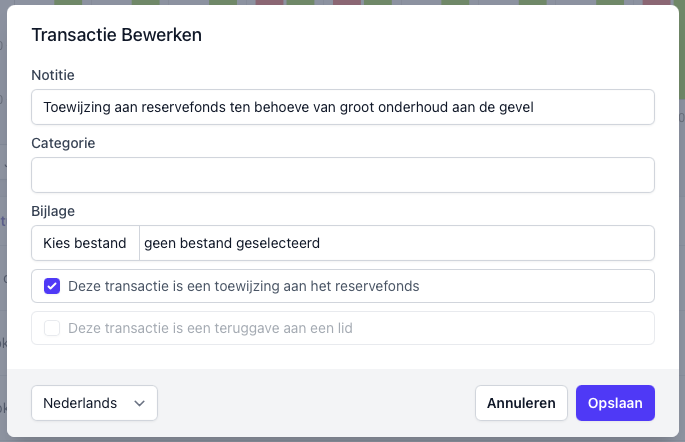Click the Bijlage field label
The image size is (685, 442).
click(53, 211)
